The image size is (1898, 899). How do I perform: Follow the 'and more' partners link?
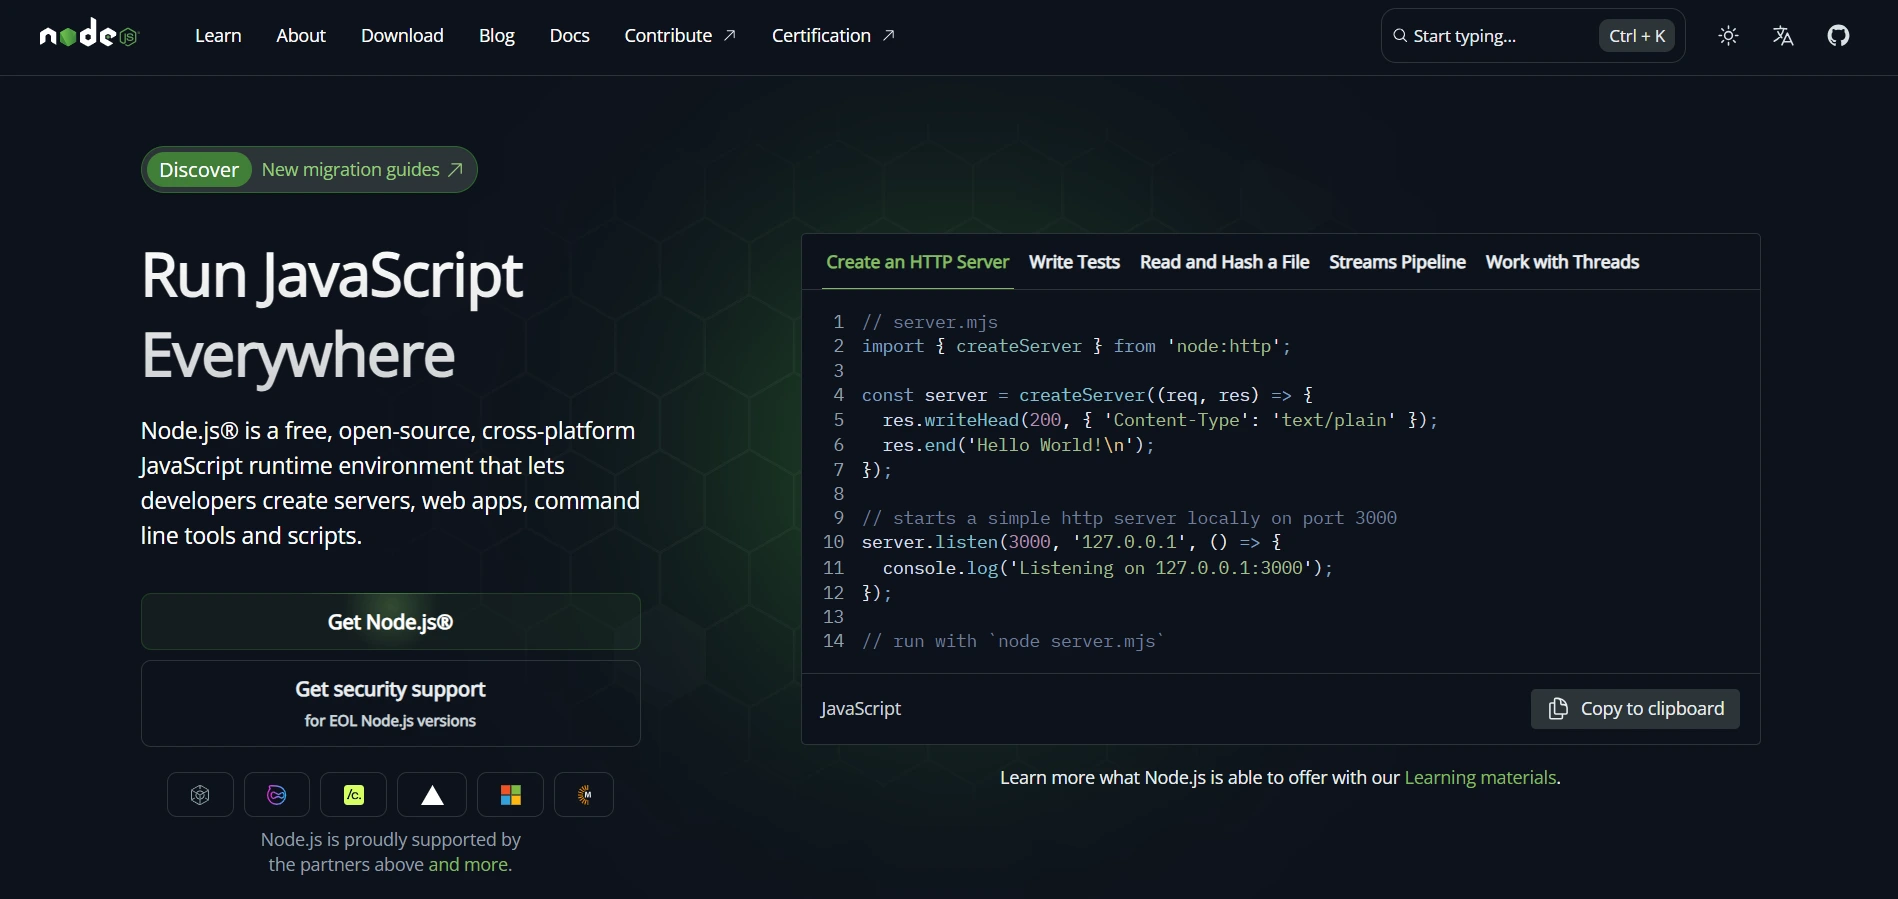coord(470,865)
